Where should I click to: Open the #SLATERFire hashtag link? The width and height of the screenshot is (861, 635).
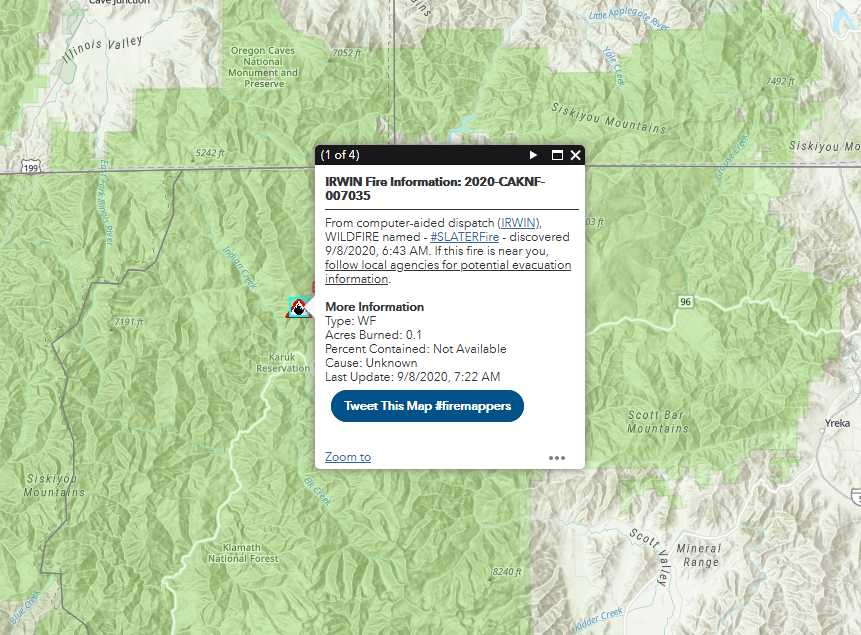point(465,237)
